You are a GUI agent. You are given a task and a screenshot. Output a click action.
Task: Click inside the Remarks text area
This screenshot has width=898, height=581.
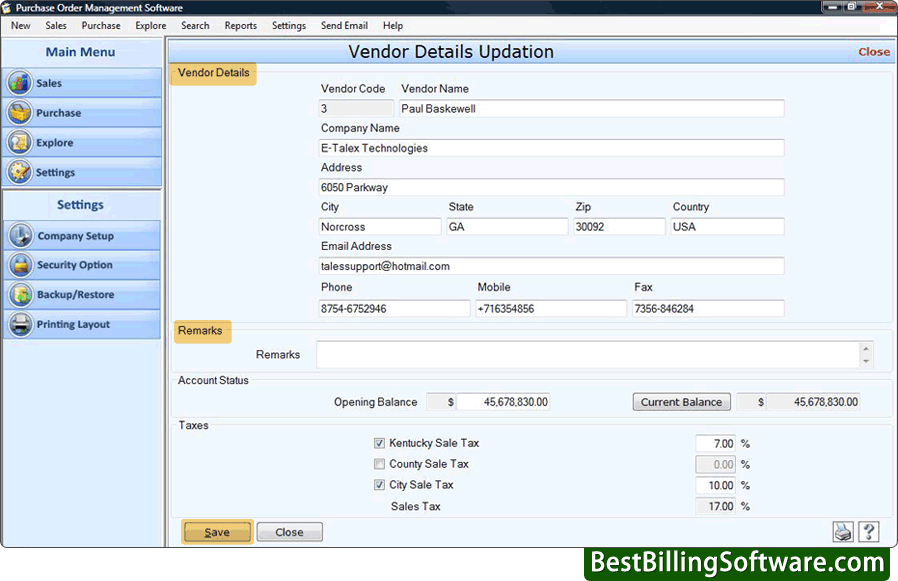pyautogui.click(x=588, y=355)
